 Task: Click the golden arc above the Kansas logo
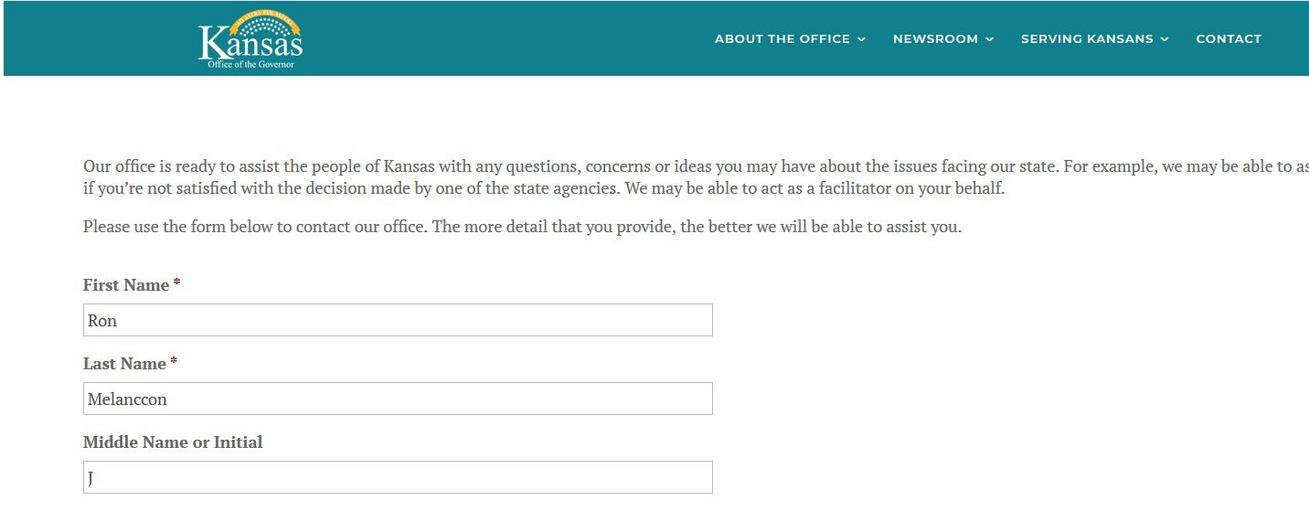(x=265, y=18)
